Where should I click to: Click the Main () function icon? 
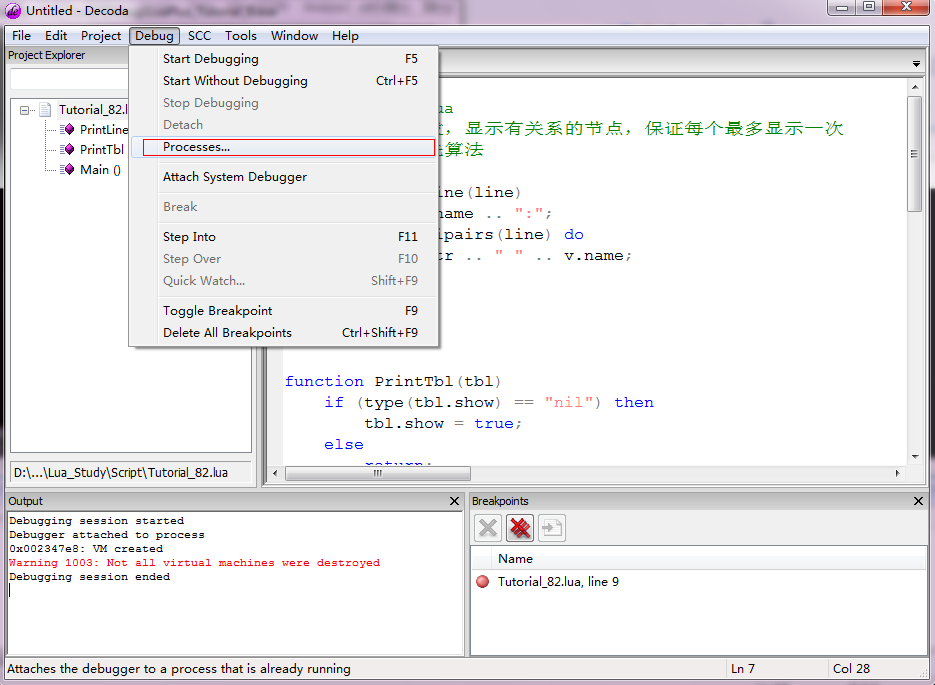(67, 169)
